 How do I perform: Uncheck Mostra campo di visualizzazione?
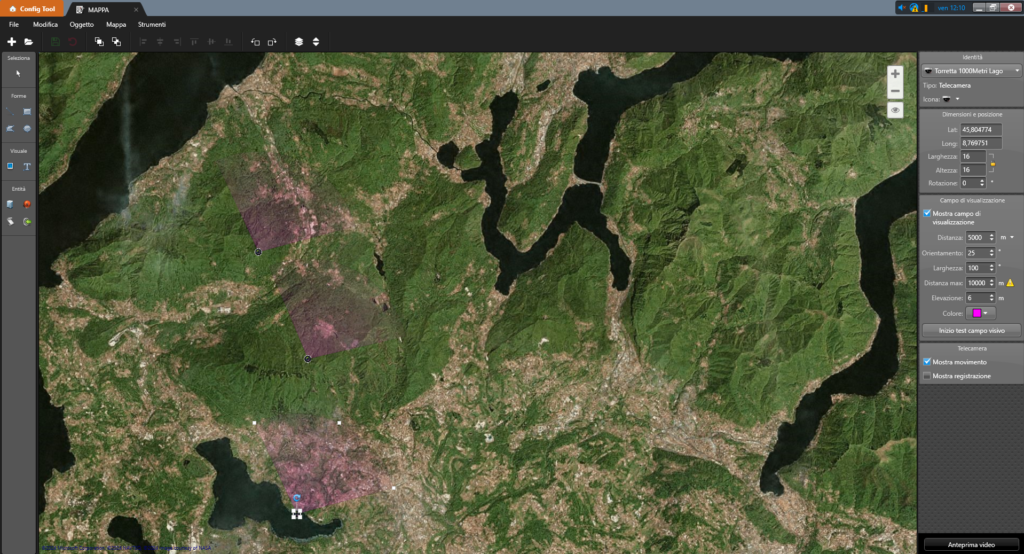pyautogui.click(x=927, y=213)
